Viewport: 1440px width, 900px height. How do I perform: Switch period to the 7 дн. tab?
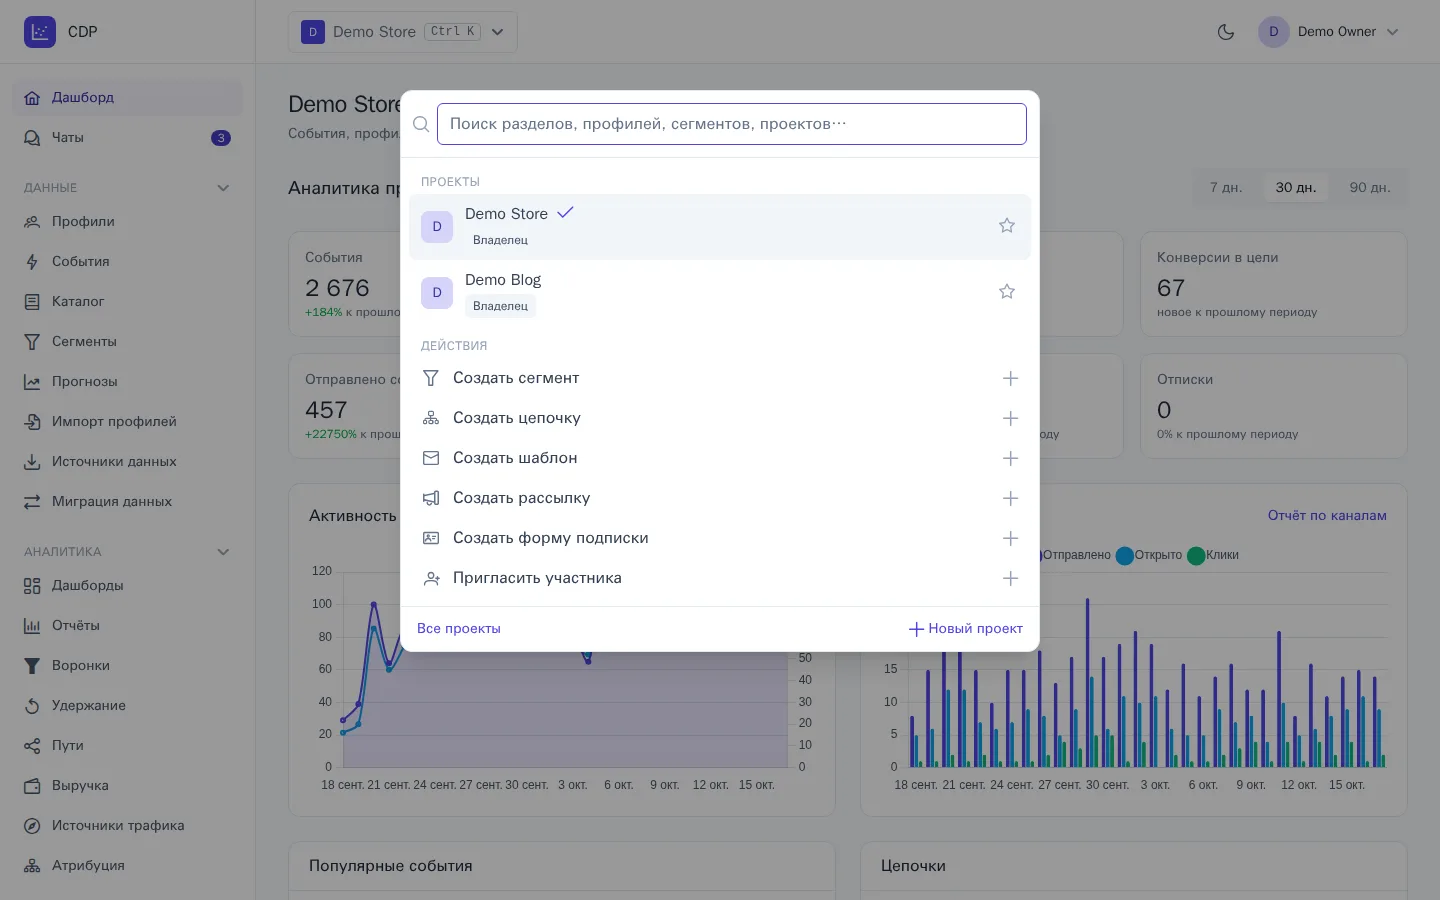pos(1226,187)
